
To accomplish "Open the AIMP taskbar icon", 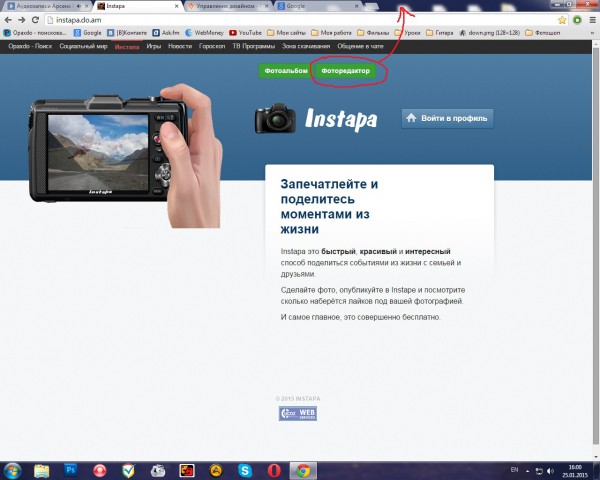I will pyautogui.click(x=216, y=470).
